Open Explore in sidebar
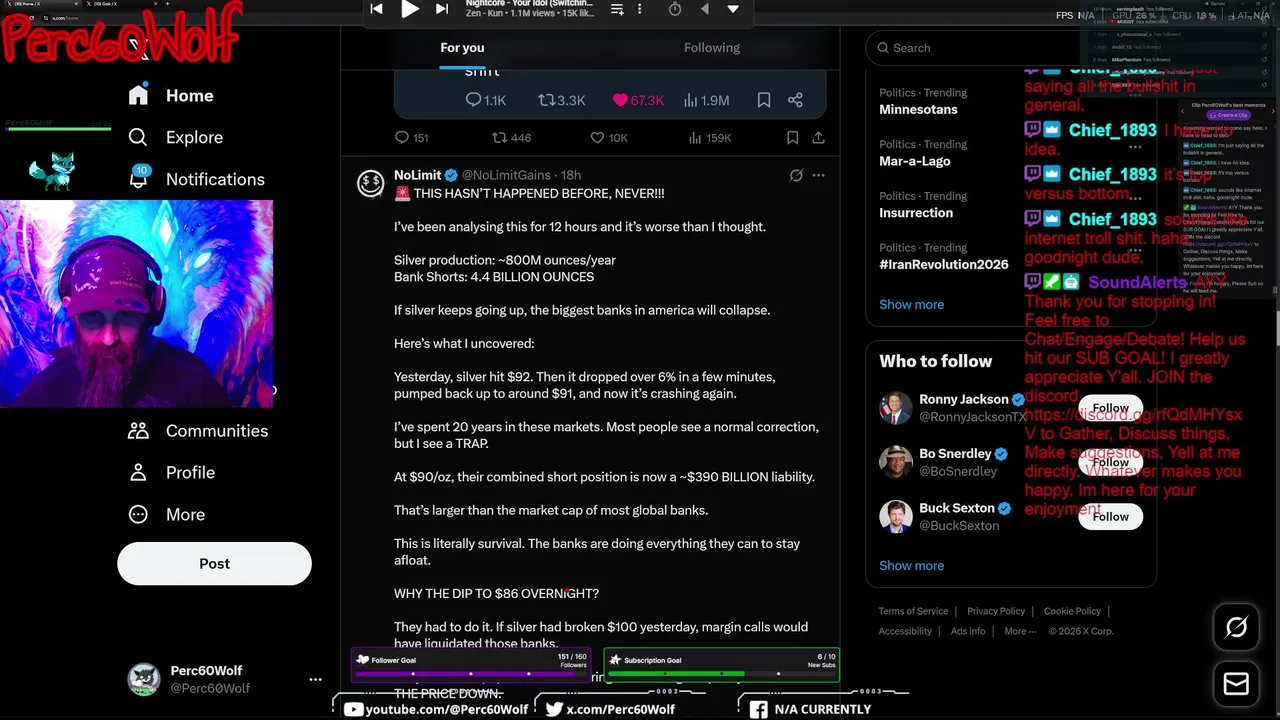The height and width of the screenshot is (720, 1280). (x=175, y=137)
